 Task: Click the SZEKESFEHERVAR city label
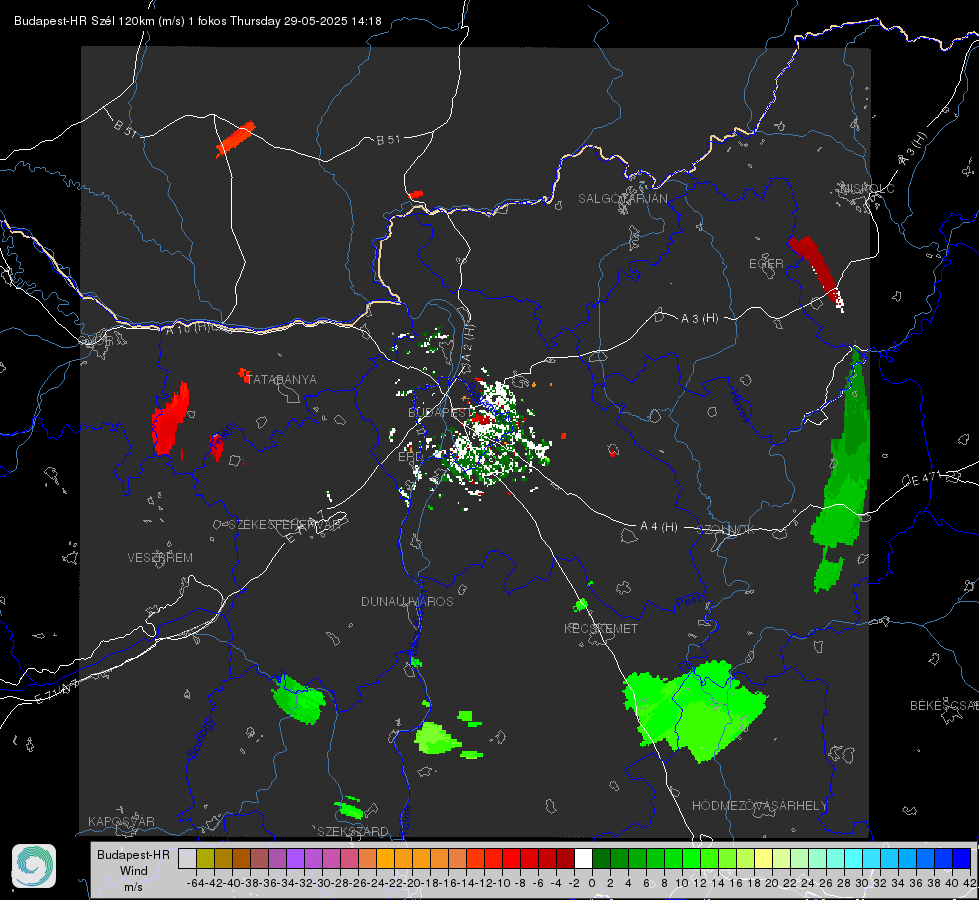click(283, 525)
